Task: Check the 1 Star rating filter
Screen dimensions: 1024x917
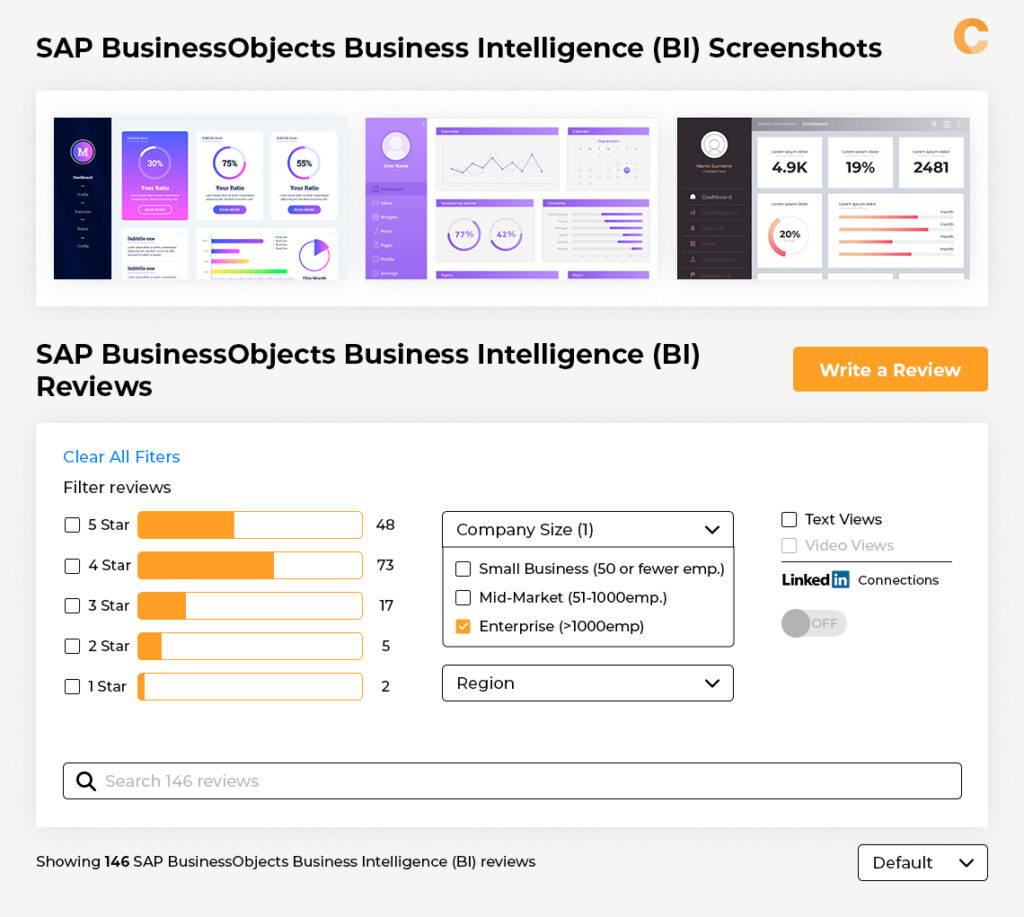Action: coord(71,686)
